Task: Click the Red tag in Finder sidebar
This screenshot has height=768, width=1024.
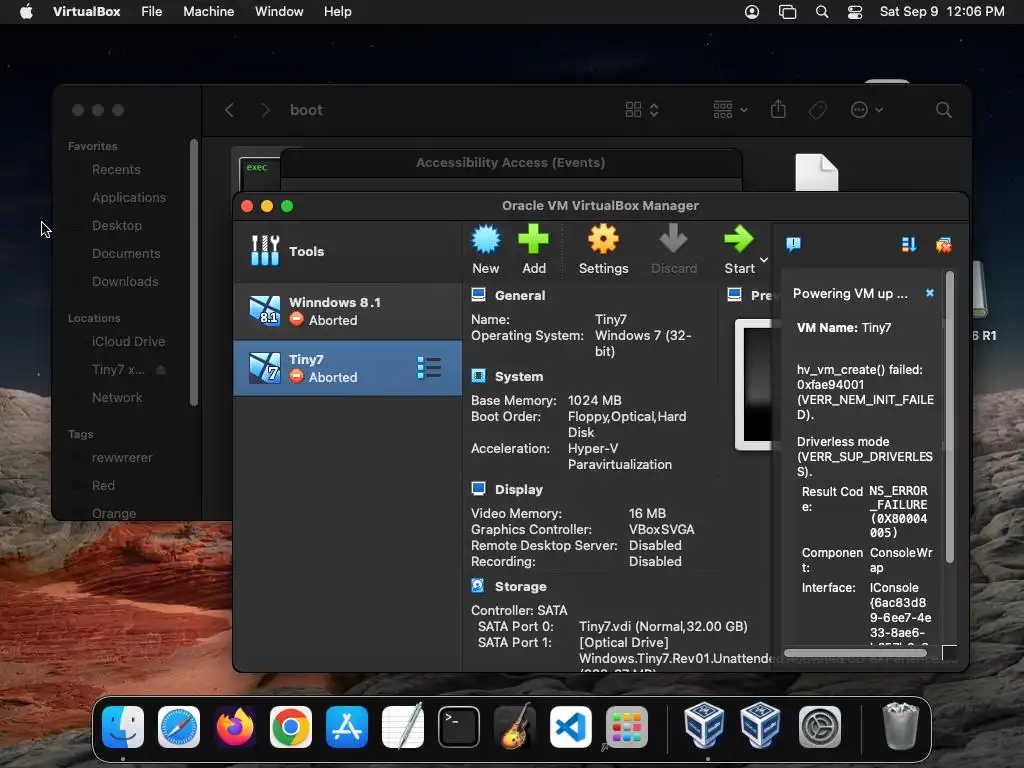Action: coord(103,485)
